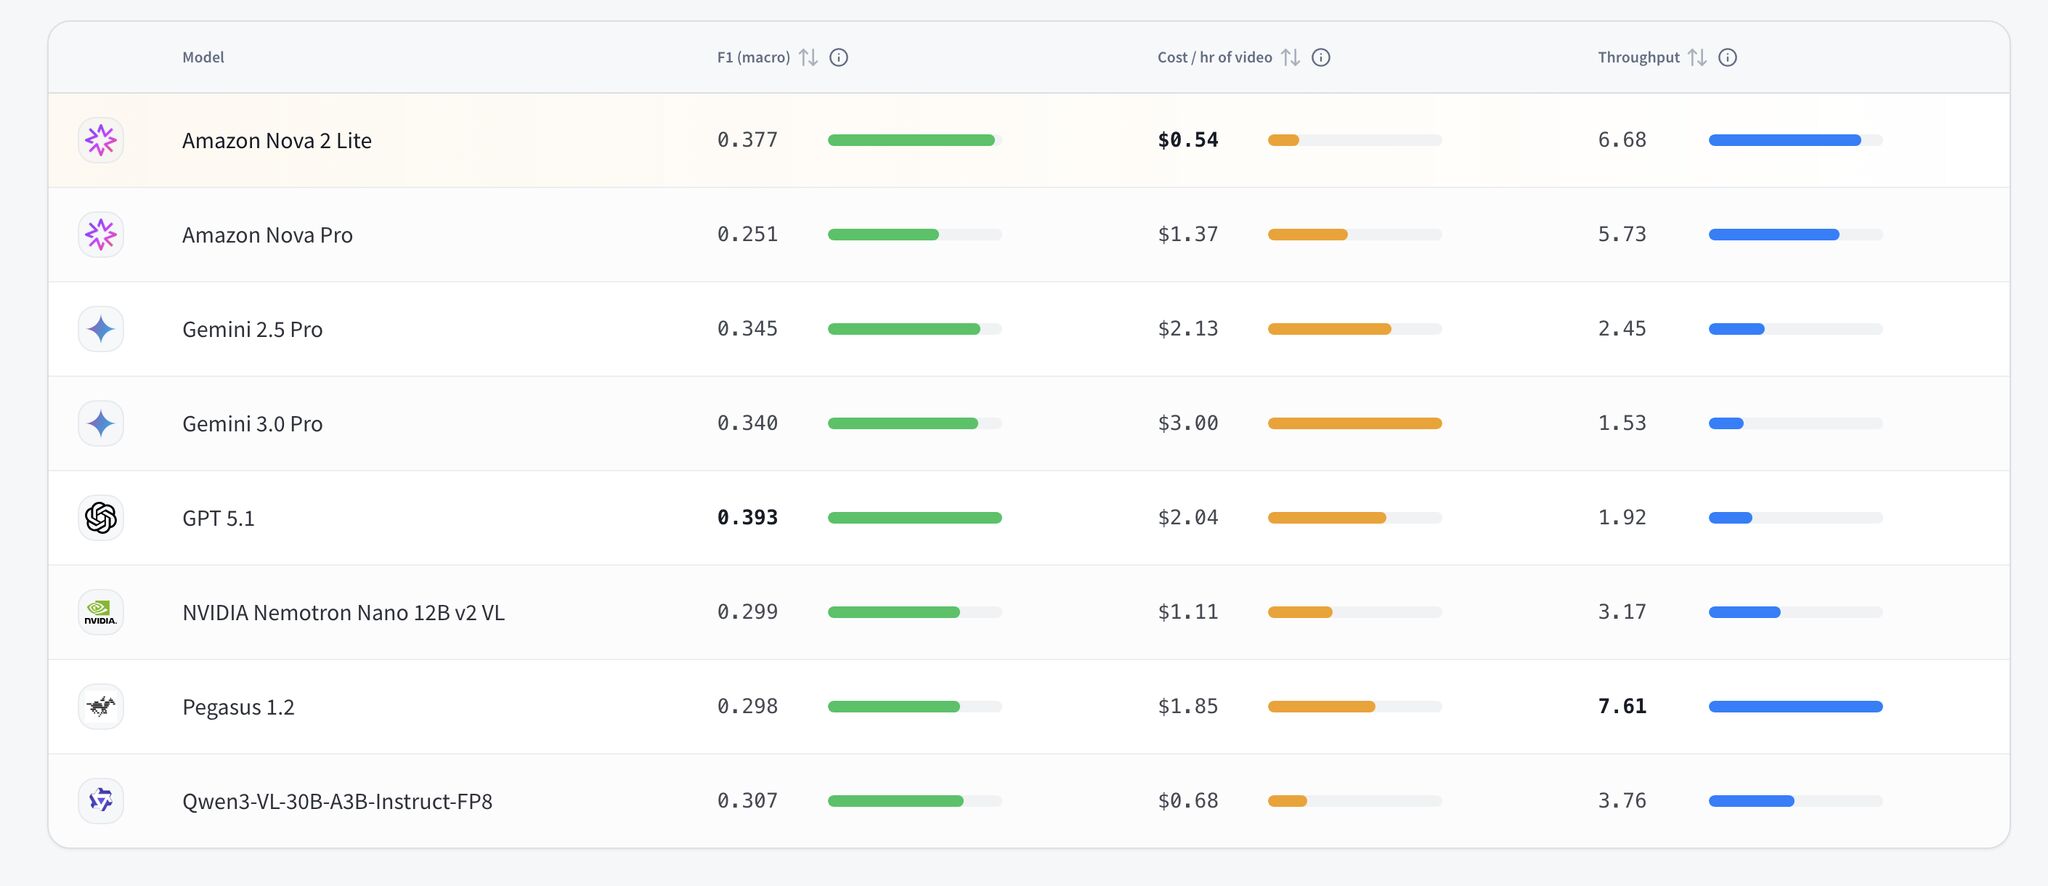Click Amazon Nova 2 Lite F1 score 0.377

(x=747, y=140)
